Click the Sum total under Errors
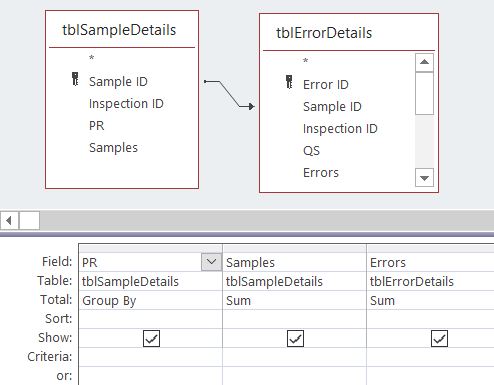This screenshot has width=494, height=385. [x=431, y=300]
